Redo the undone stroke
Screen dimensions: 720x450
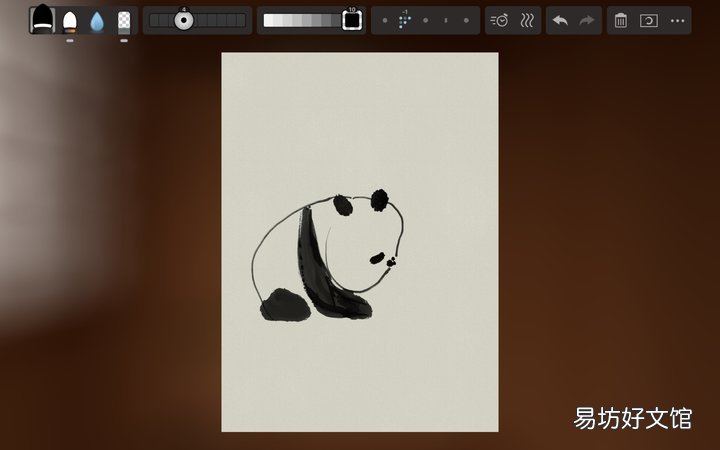tap(587, 21)
